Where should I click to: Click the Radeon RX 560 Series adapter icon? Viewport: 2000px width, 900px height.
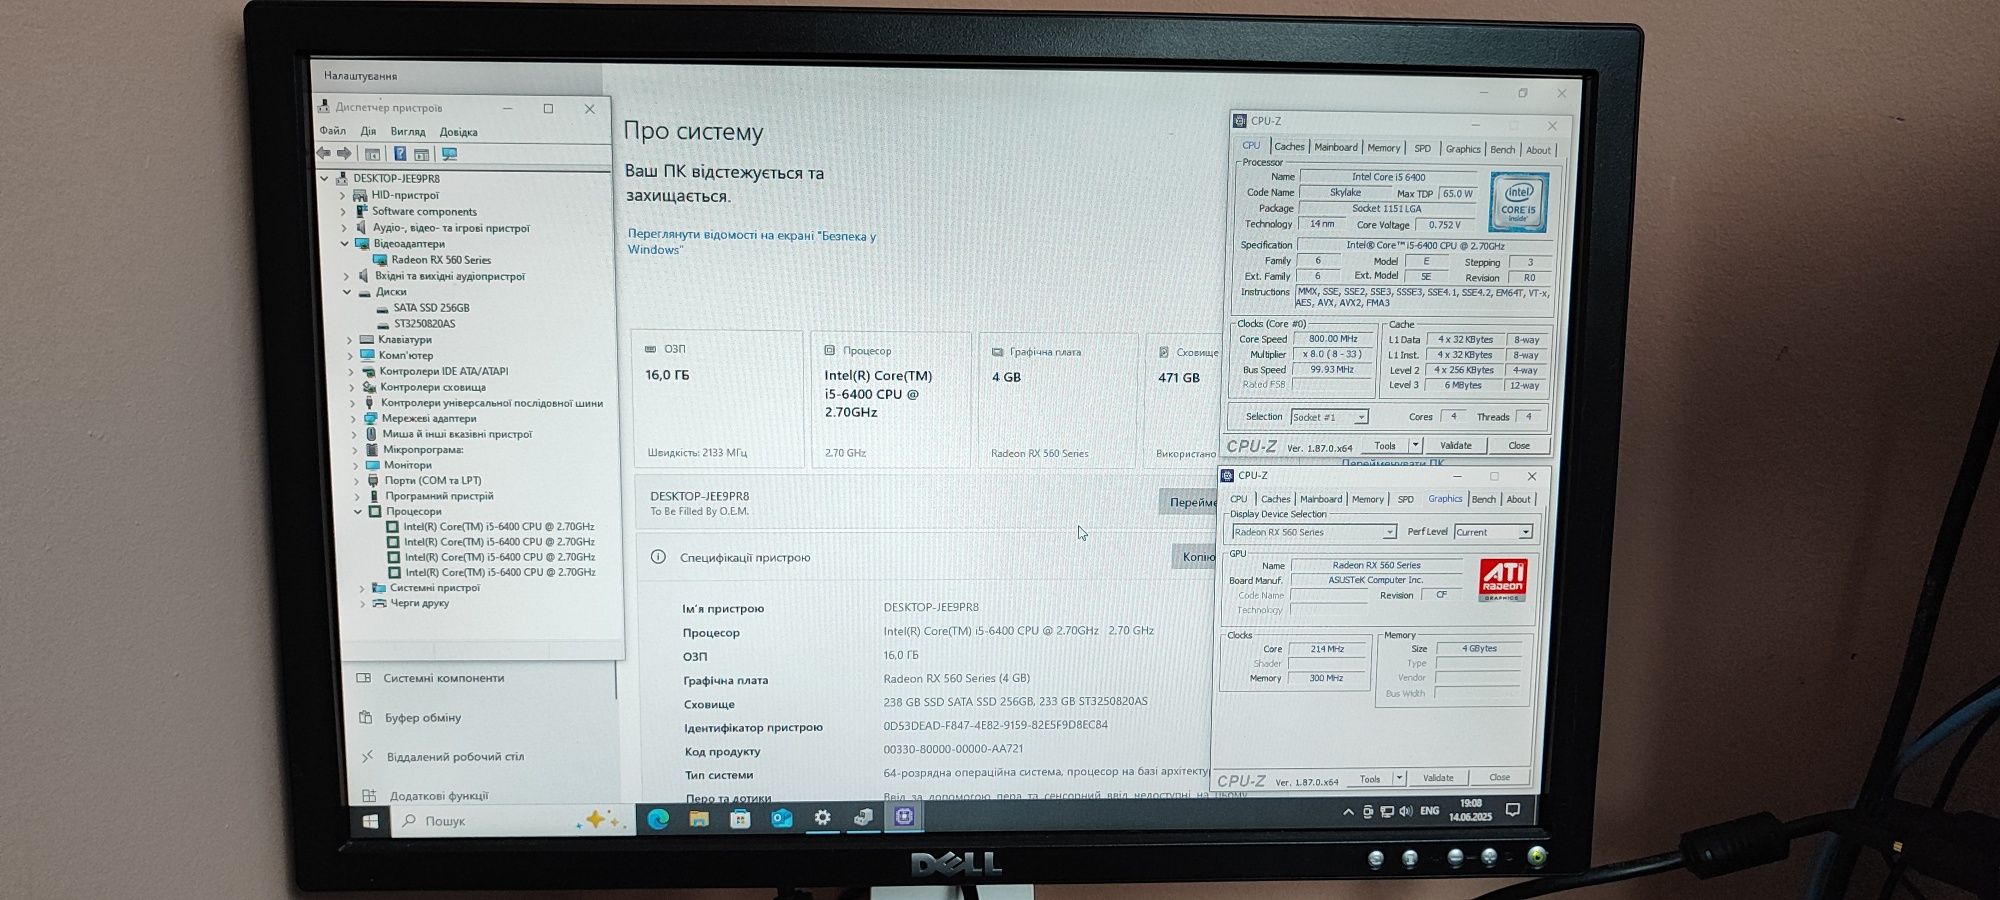tap(381, 260)
